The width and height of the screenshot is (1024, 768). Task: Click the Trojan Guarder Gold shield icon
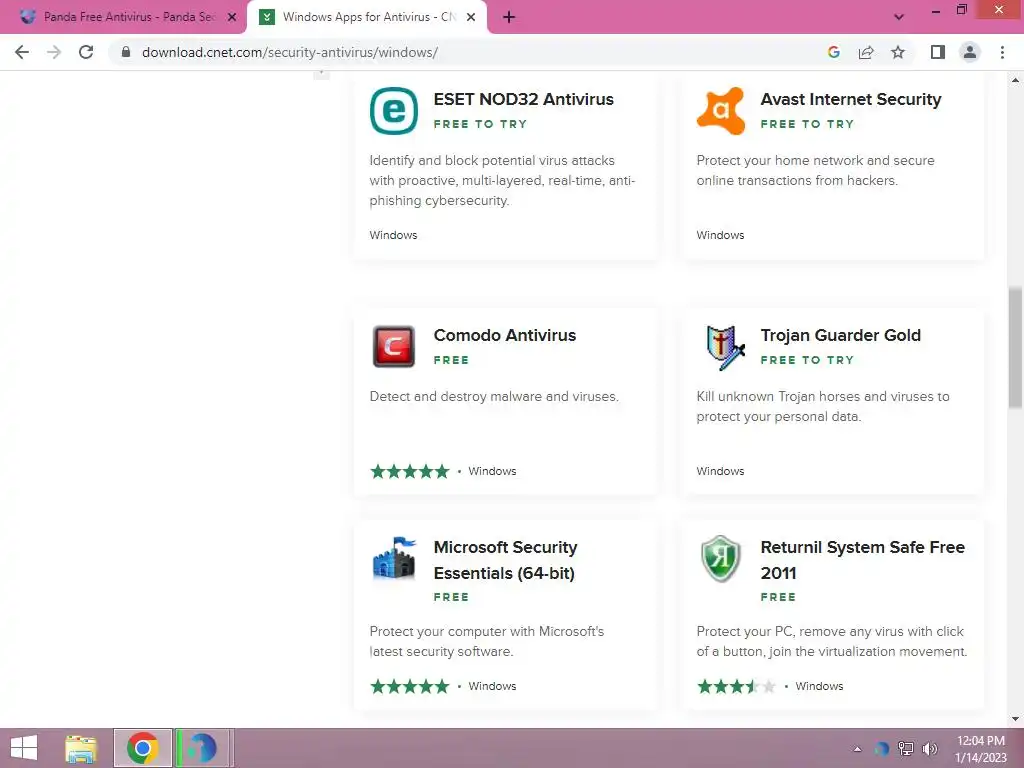click(x=724, y=347)
